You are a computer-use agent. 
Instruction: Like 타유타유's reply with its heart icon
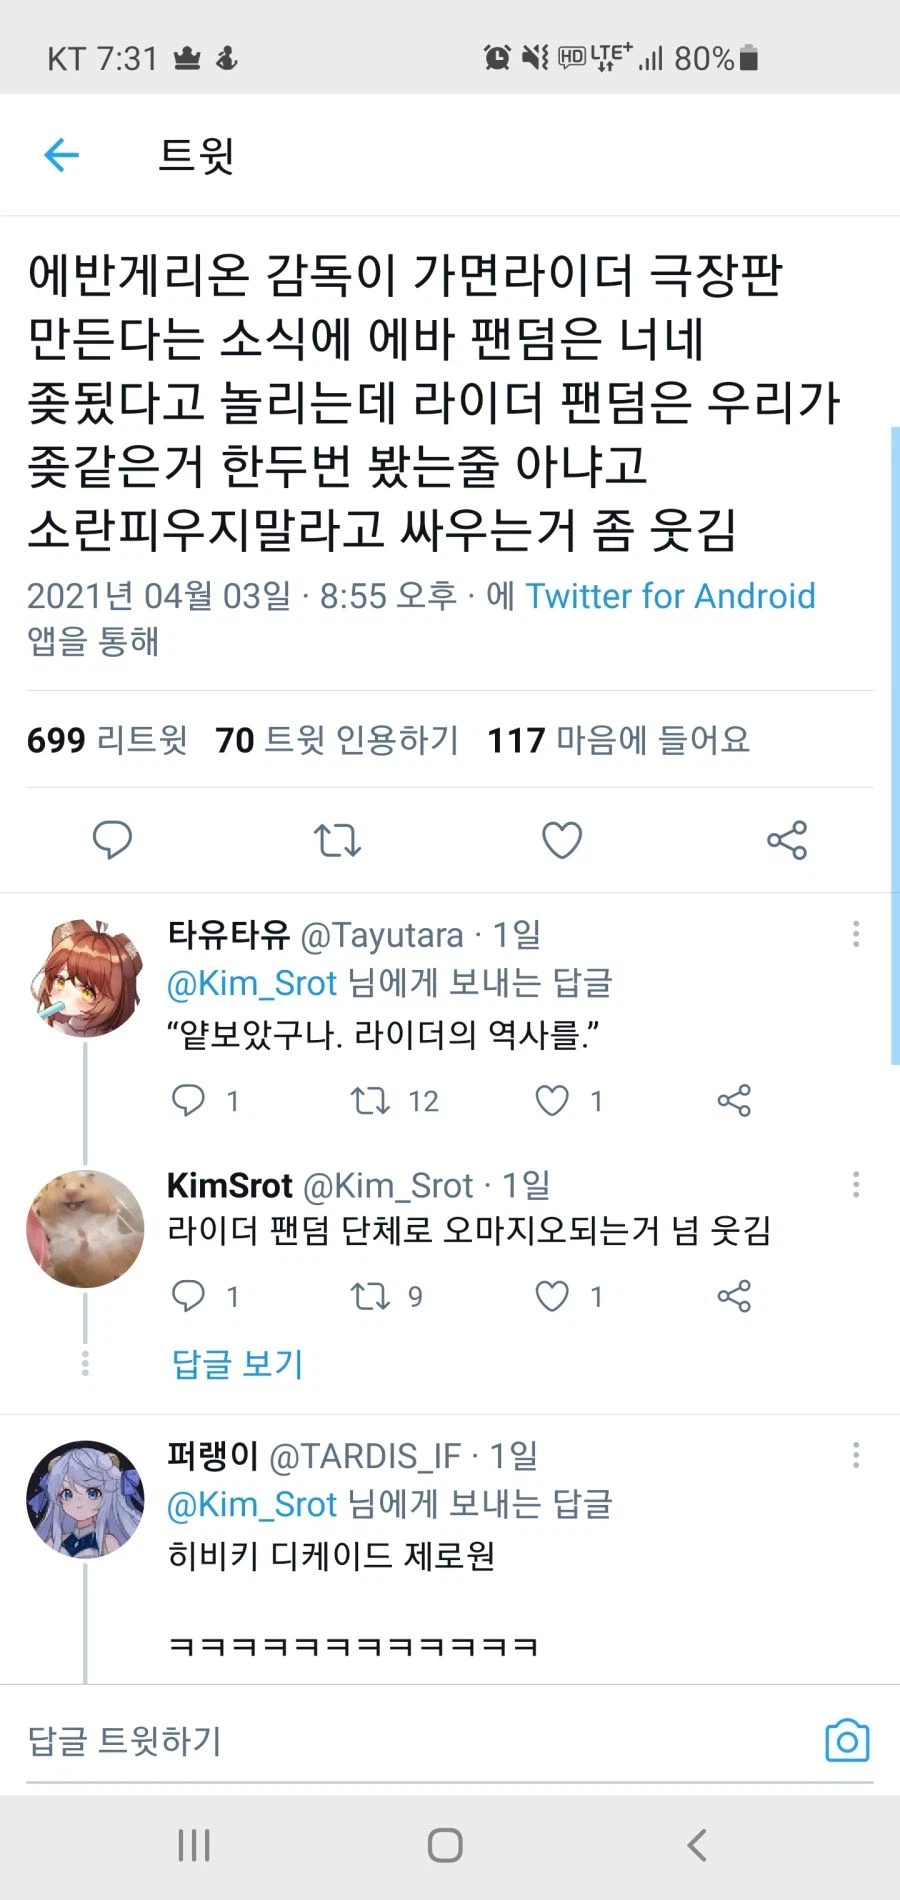(x=550, y=1101)
